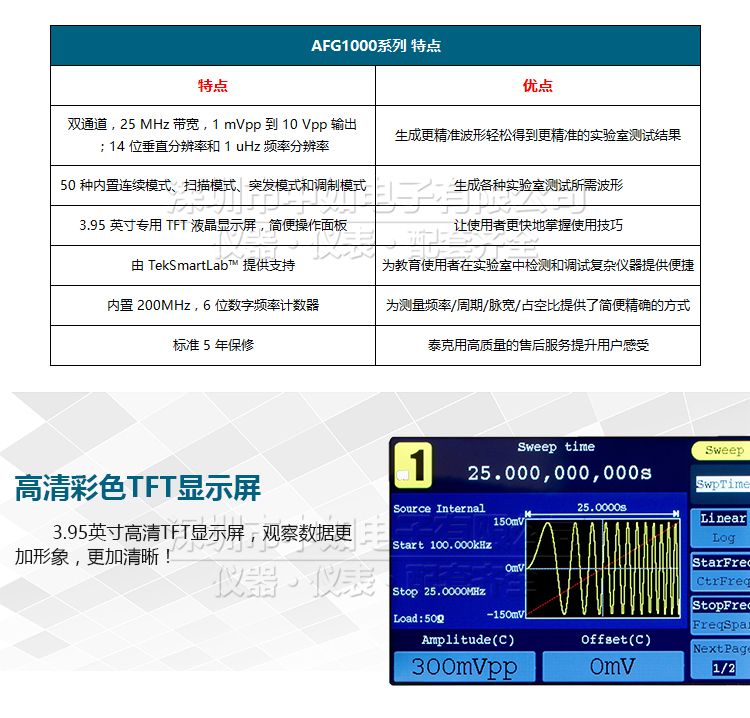Click the 0mV offset value box
This screenshot has width=750, height=718.
click(x=613, y=666)
